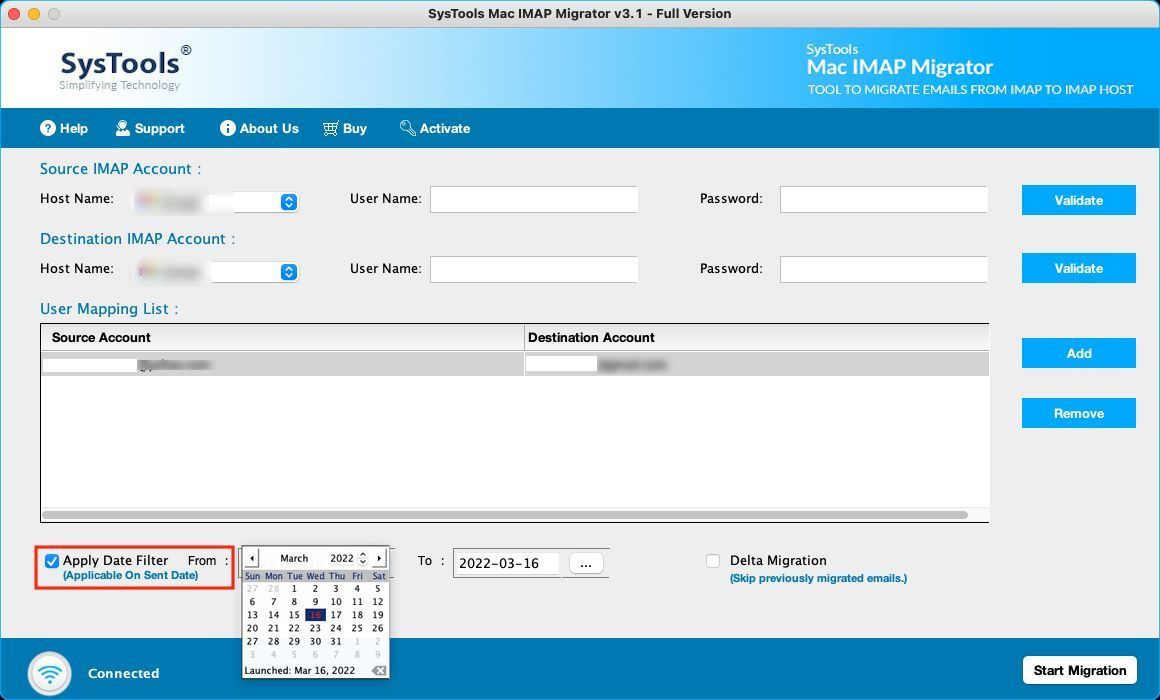The height and width of the screenshot is (700, 1160).
Task: Pick March 25 in the calendar
Action: pyautogui.click(x=357, y=628)
